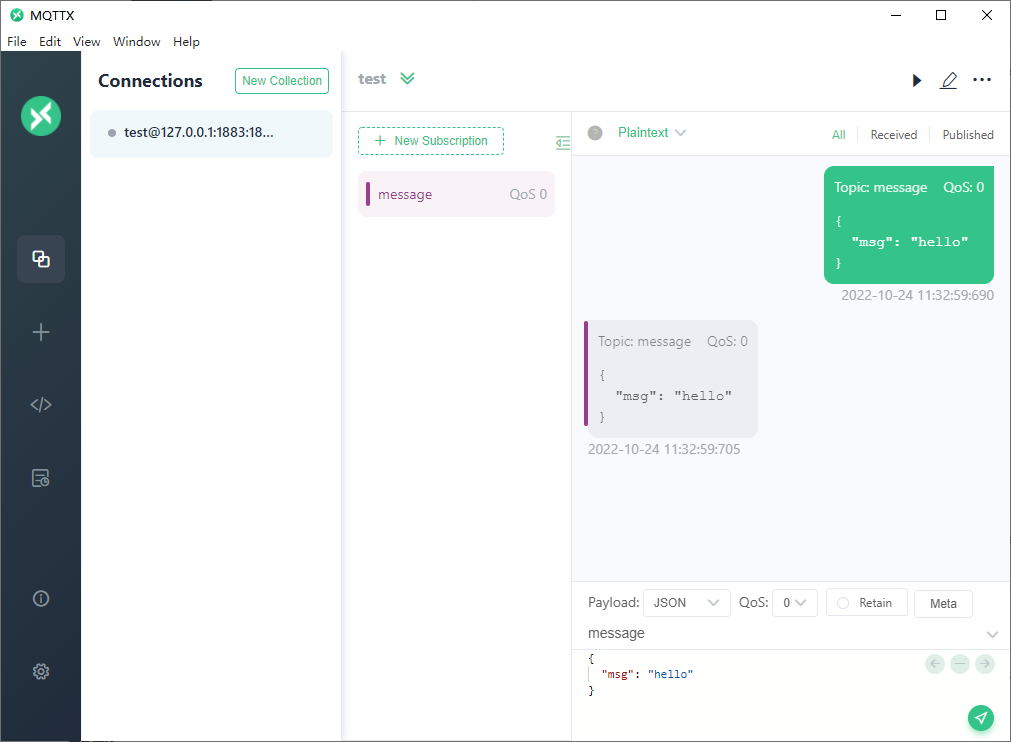Show All messages tab
The image size is (1011, 742).
838,135
